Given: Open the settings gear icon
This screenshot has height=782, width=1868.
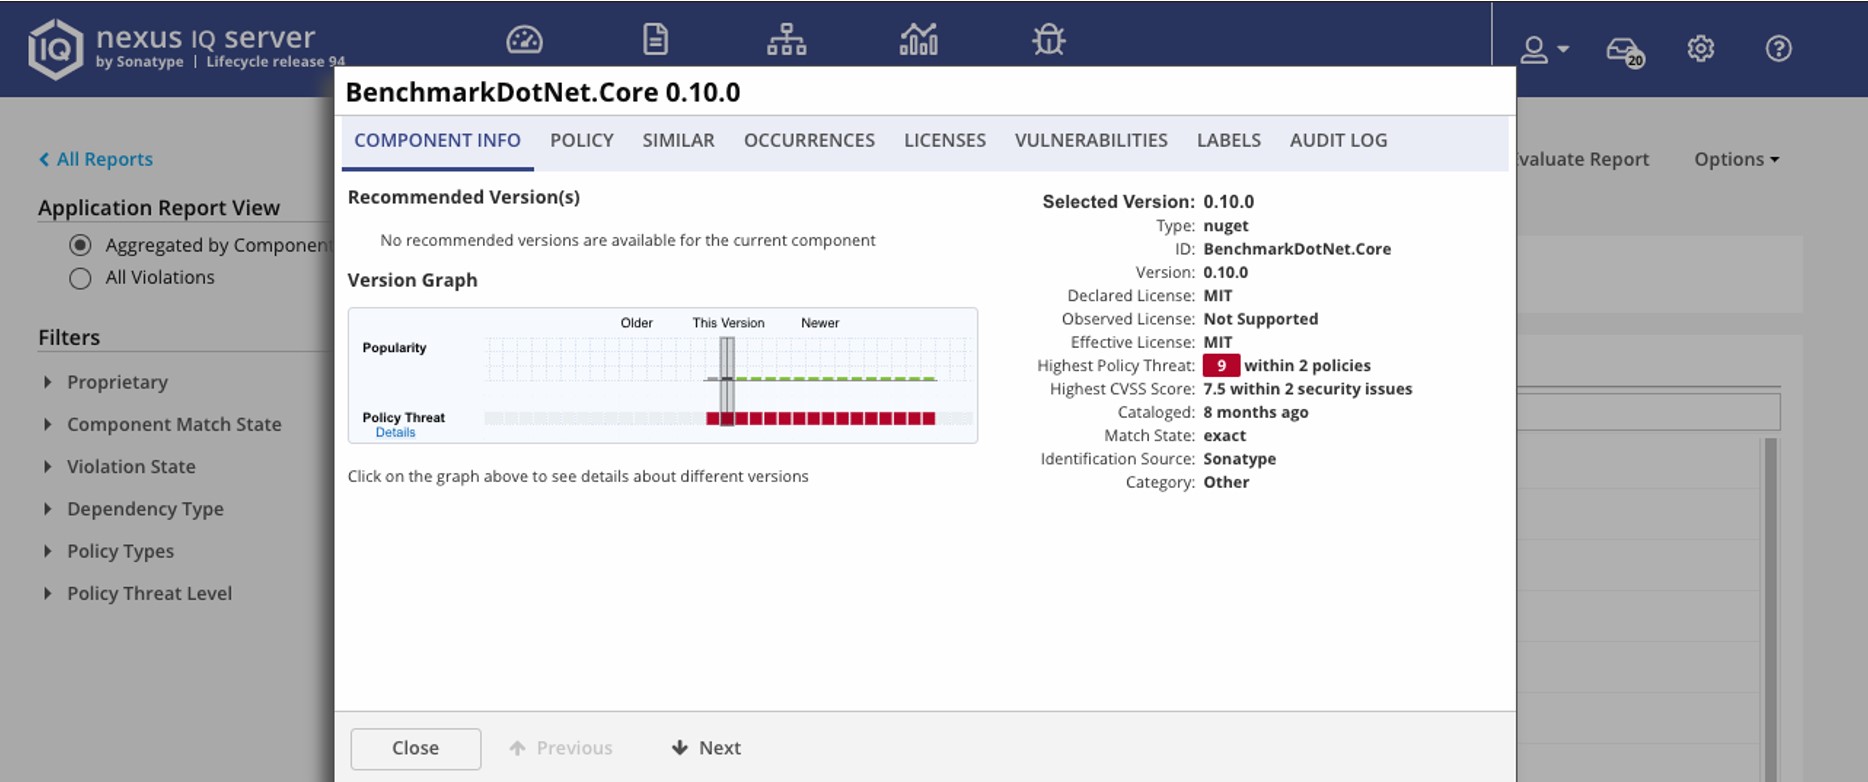Looking at the screenshot, I should tap(1700, 48).
